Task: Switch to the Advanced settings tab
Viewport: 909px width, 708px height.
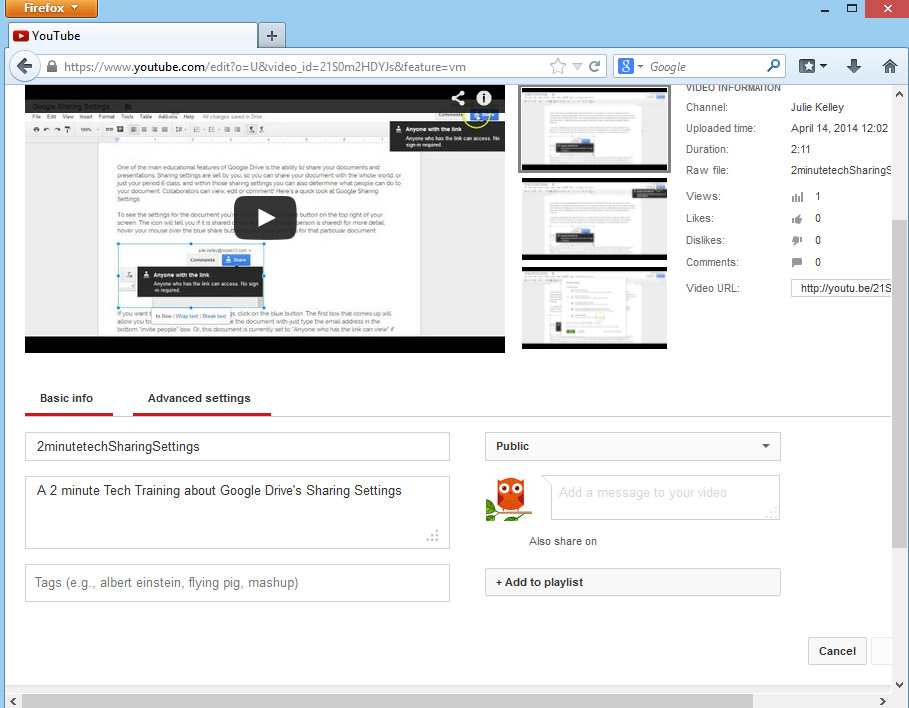Action: (199, 398)
